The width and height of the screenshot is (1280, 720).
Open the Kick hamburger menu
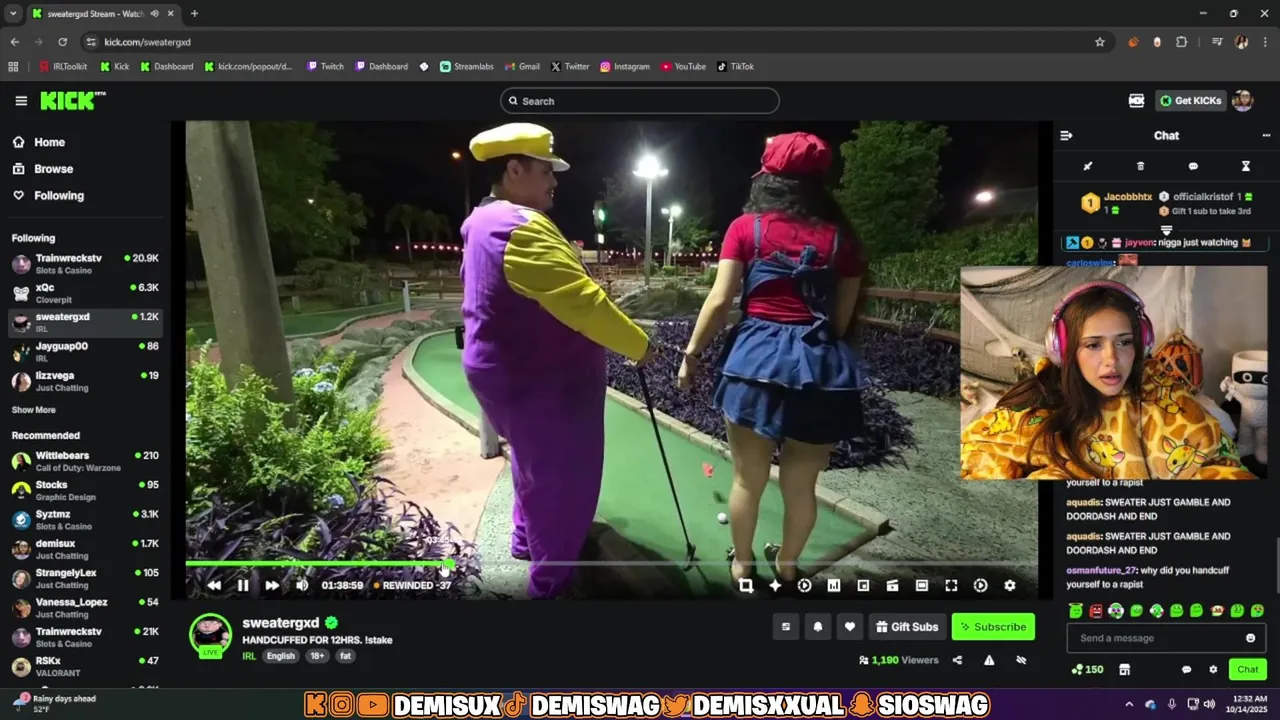click(21, 101)
